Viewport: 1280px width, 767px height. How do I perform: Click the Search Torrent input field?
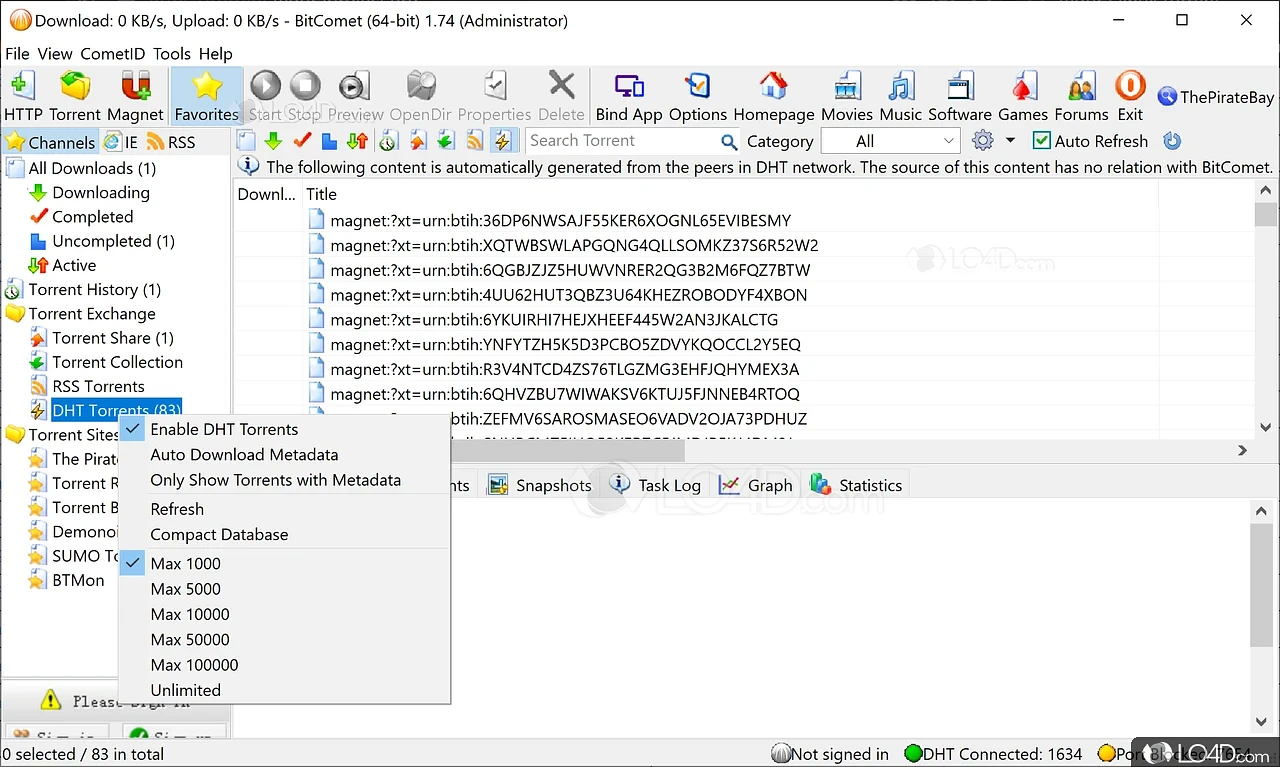coord(620,141)
